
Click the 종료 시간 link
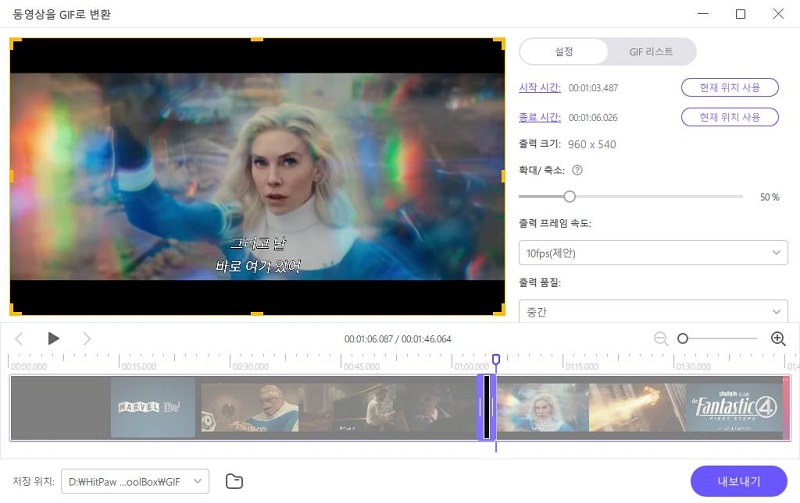pyautogui.click(x=539, y=117)
